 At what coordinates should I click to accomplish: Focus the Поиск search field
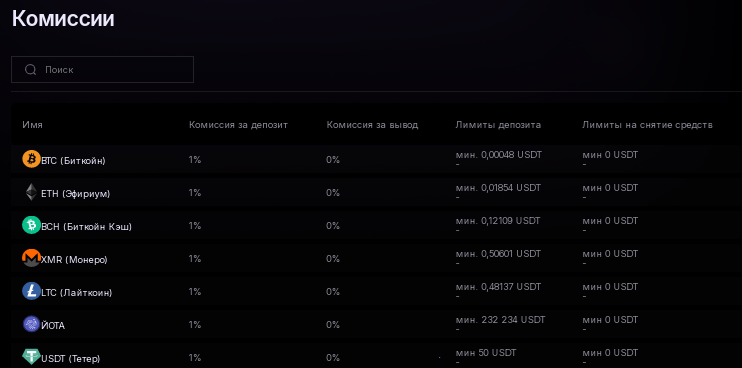tap(102, 70)
